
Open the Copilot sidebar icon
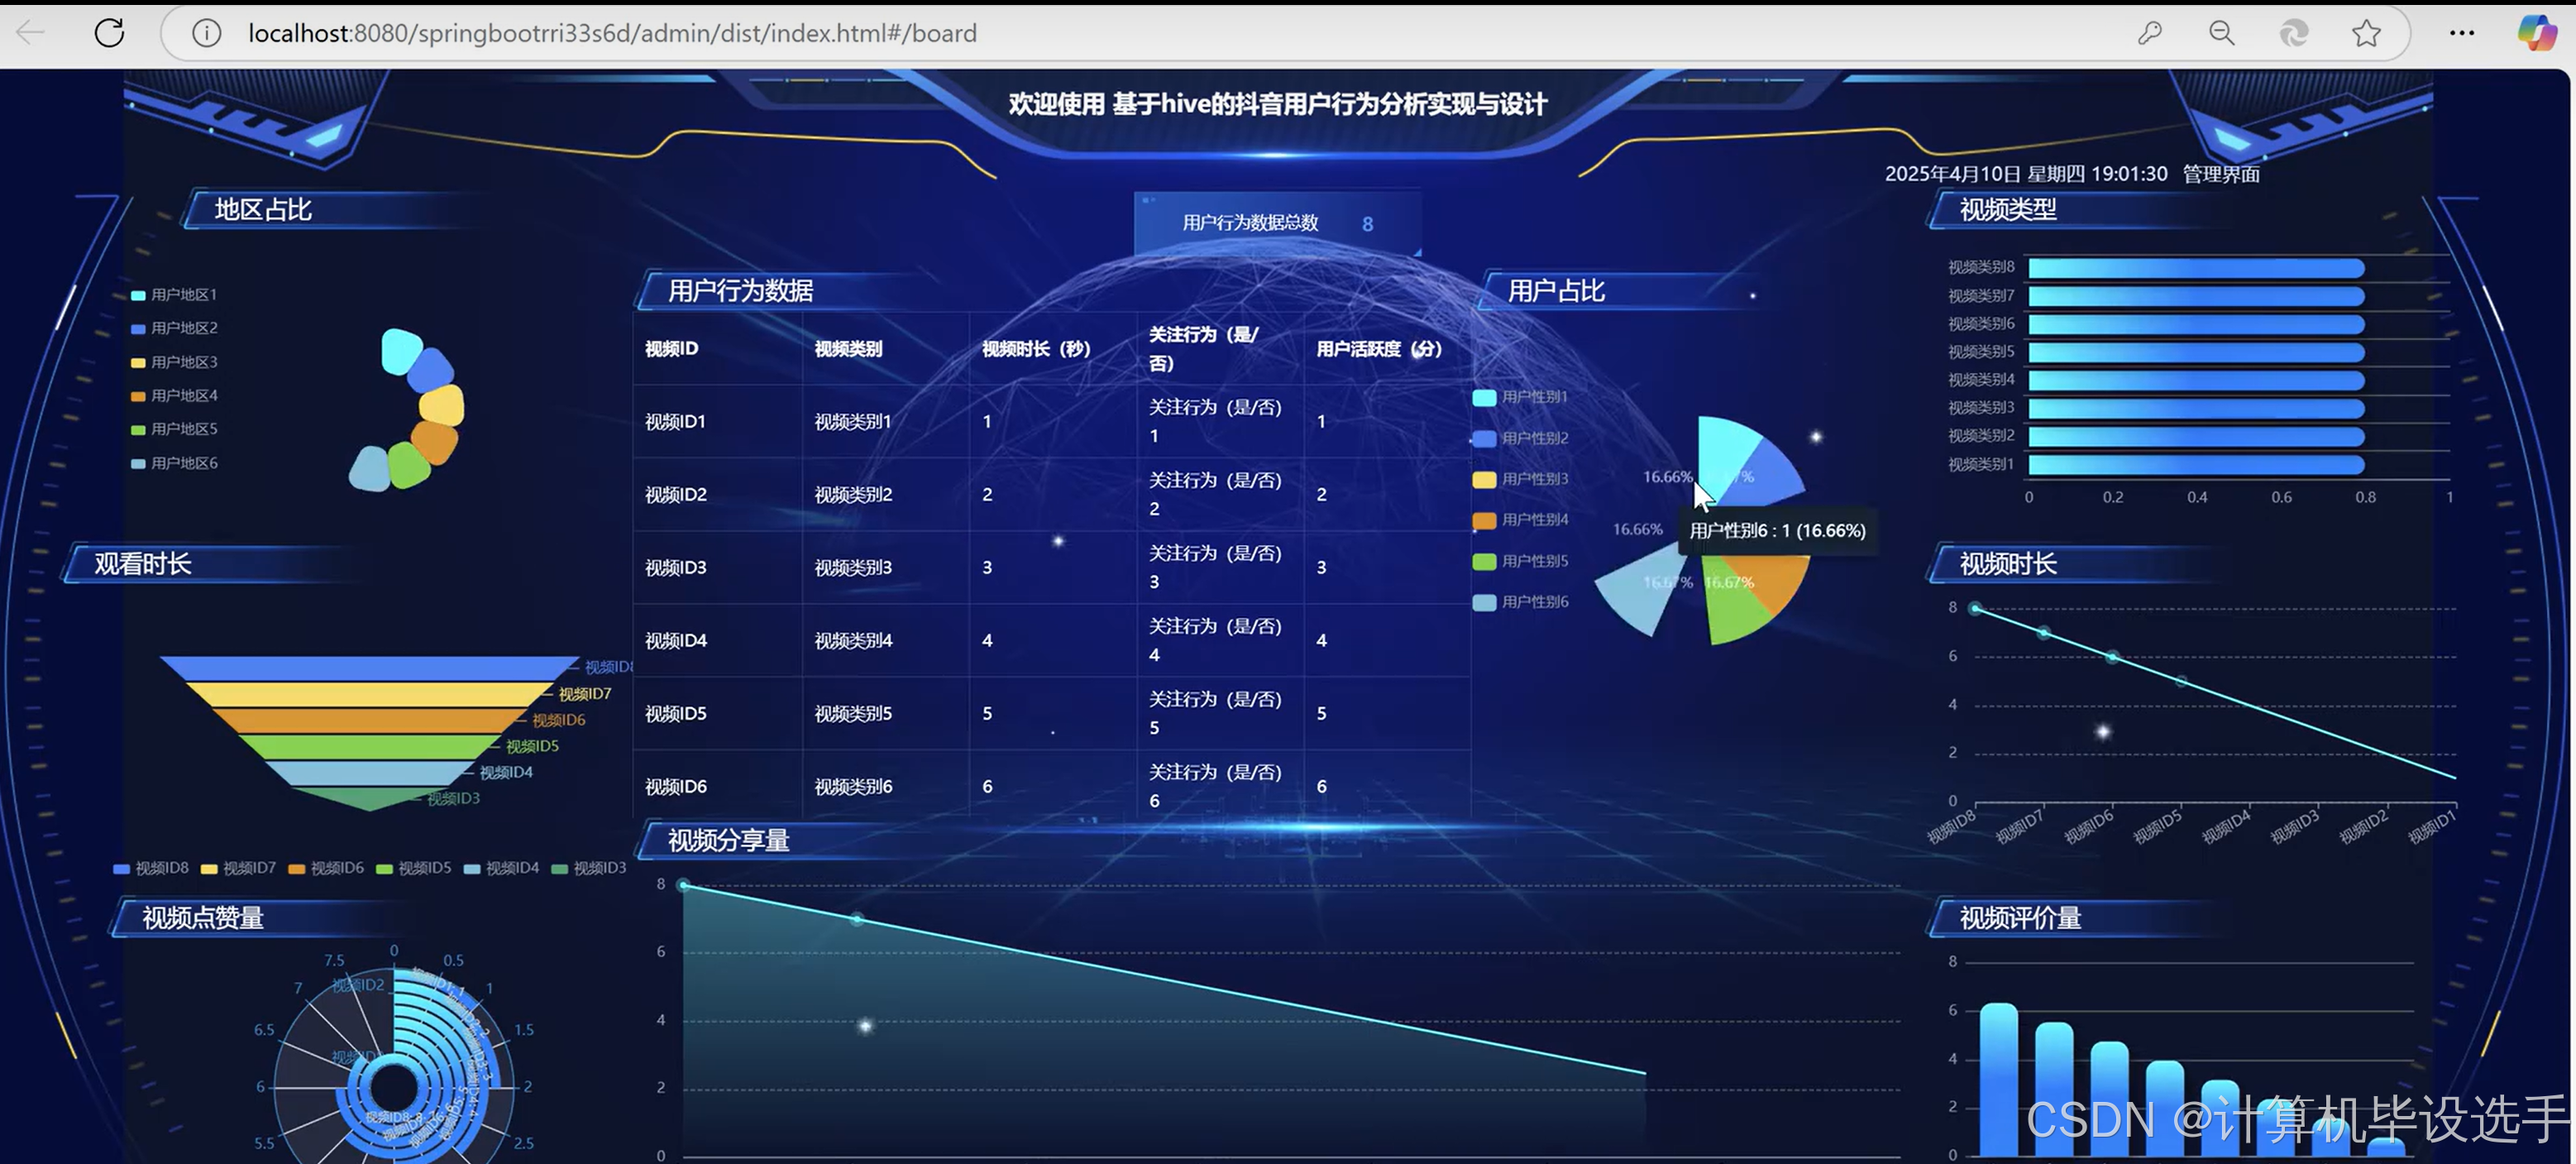2536,33
